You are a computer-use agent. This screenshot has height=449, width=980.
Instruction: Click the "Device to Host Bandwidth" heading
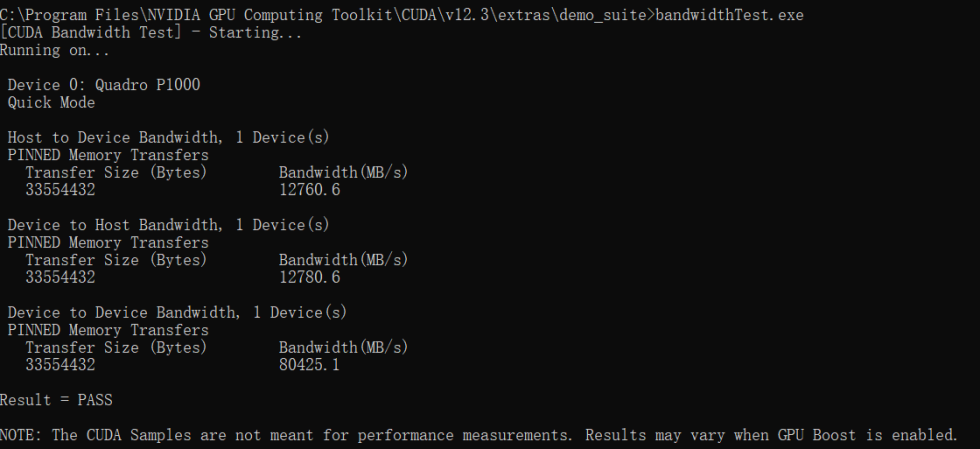pyautogui.click(x=168, y=225)
